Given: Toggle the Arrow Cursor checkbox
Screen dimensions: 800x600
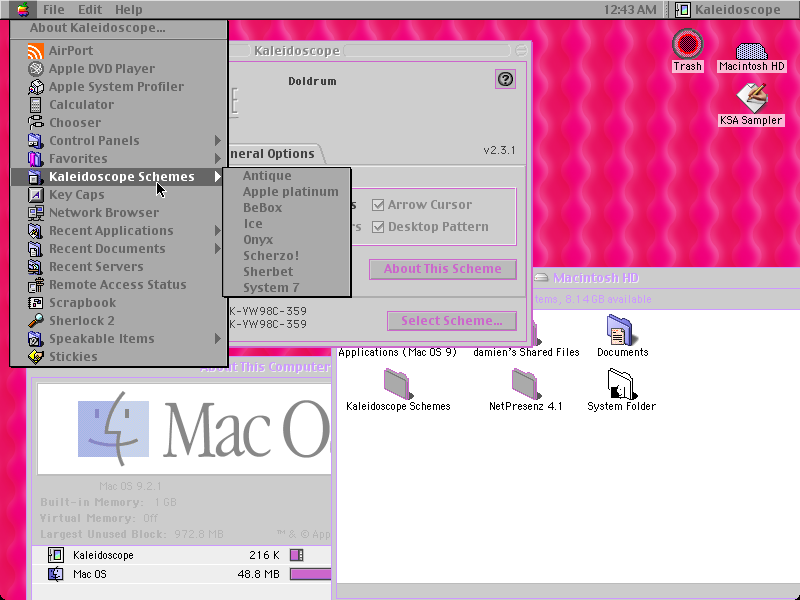Looking at the screenshot, I should (378, 205).
